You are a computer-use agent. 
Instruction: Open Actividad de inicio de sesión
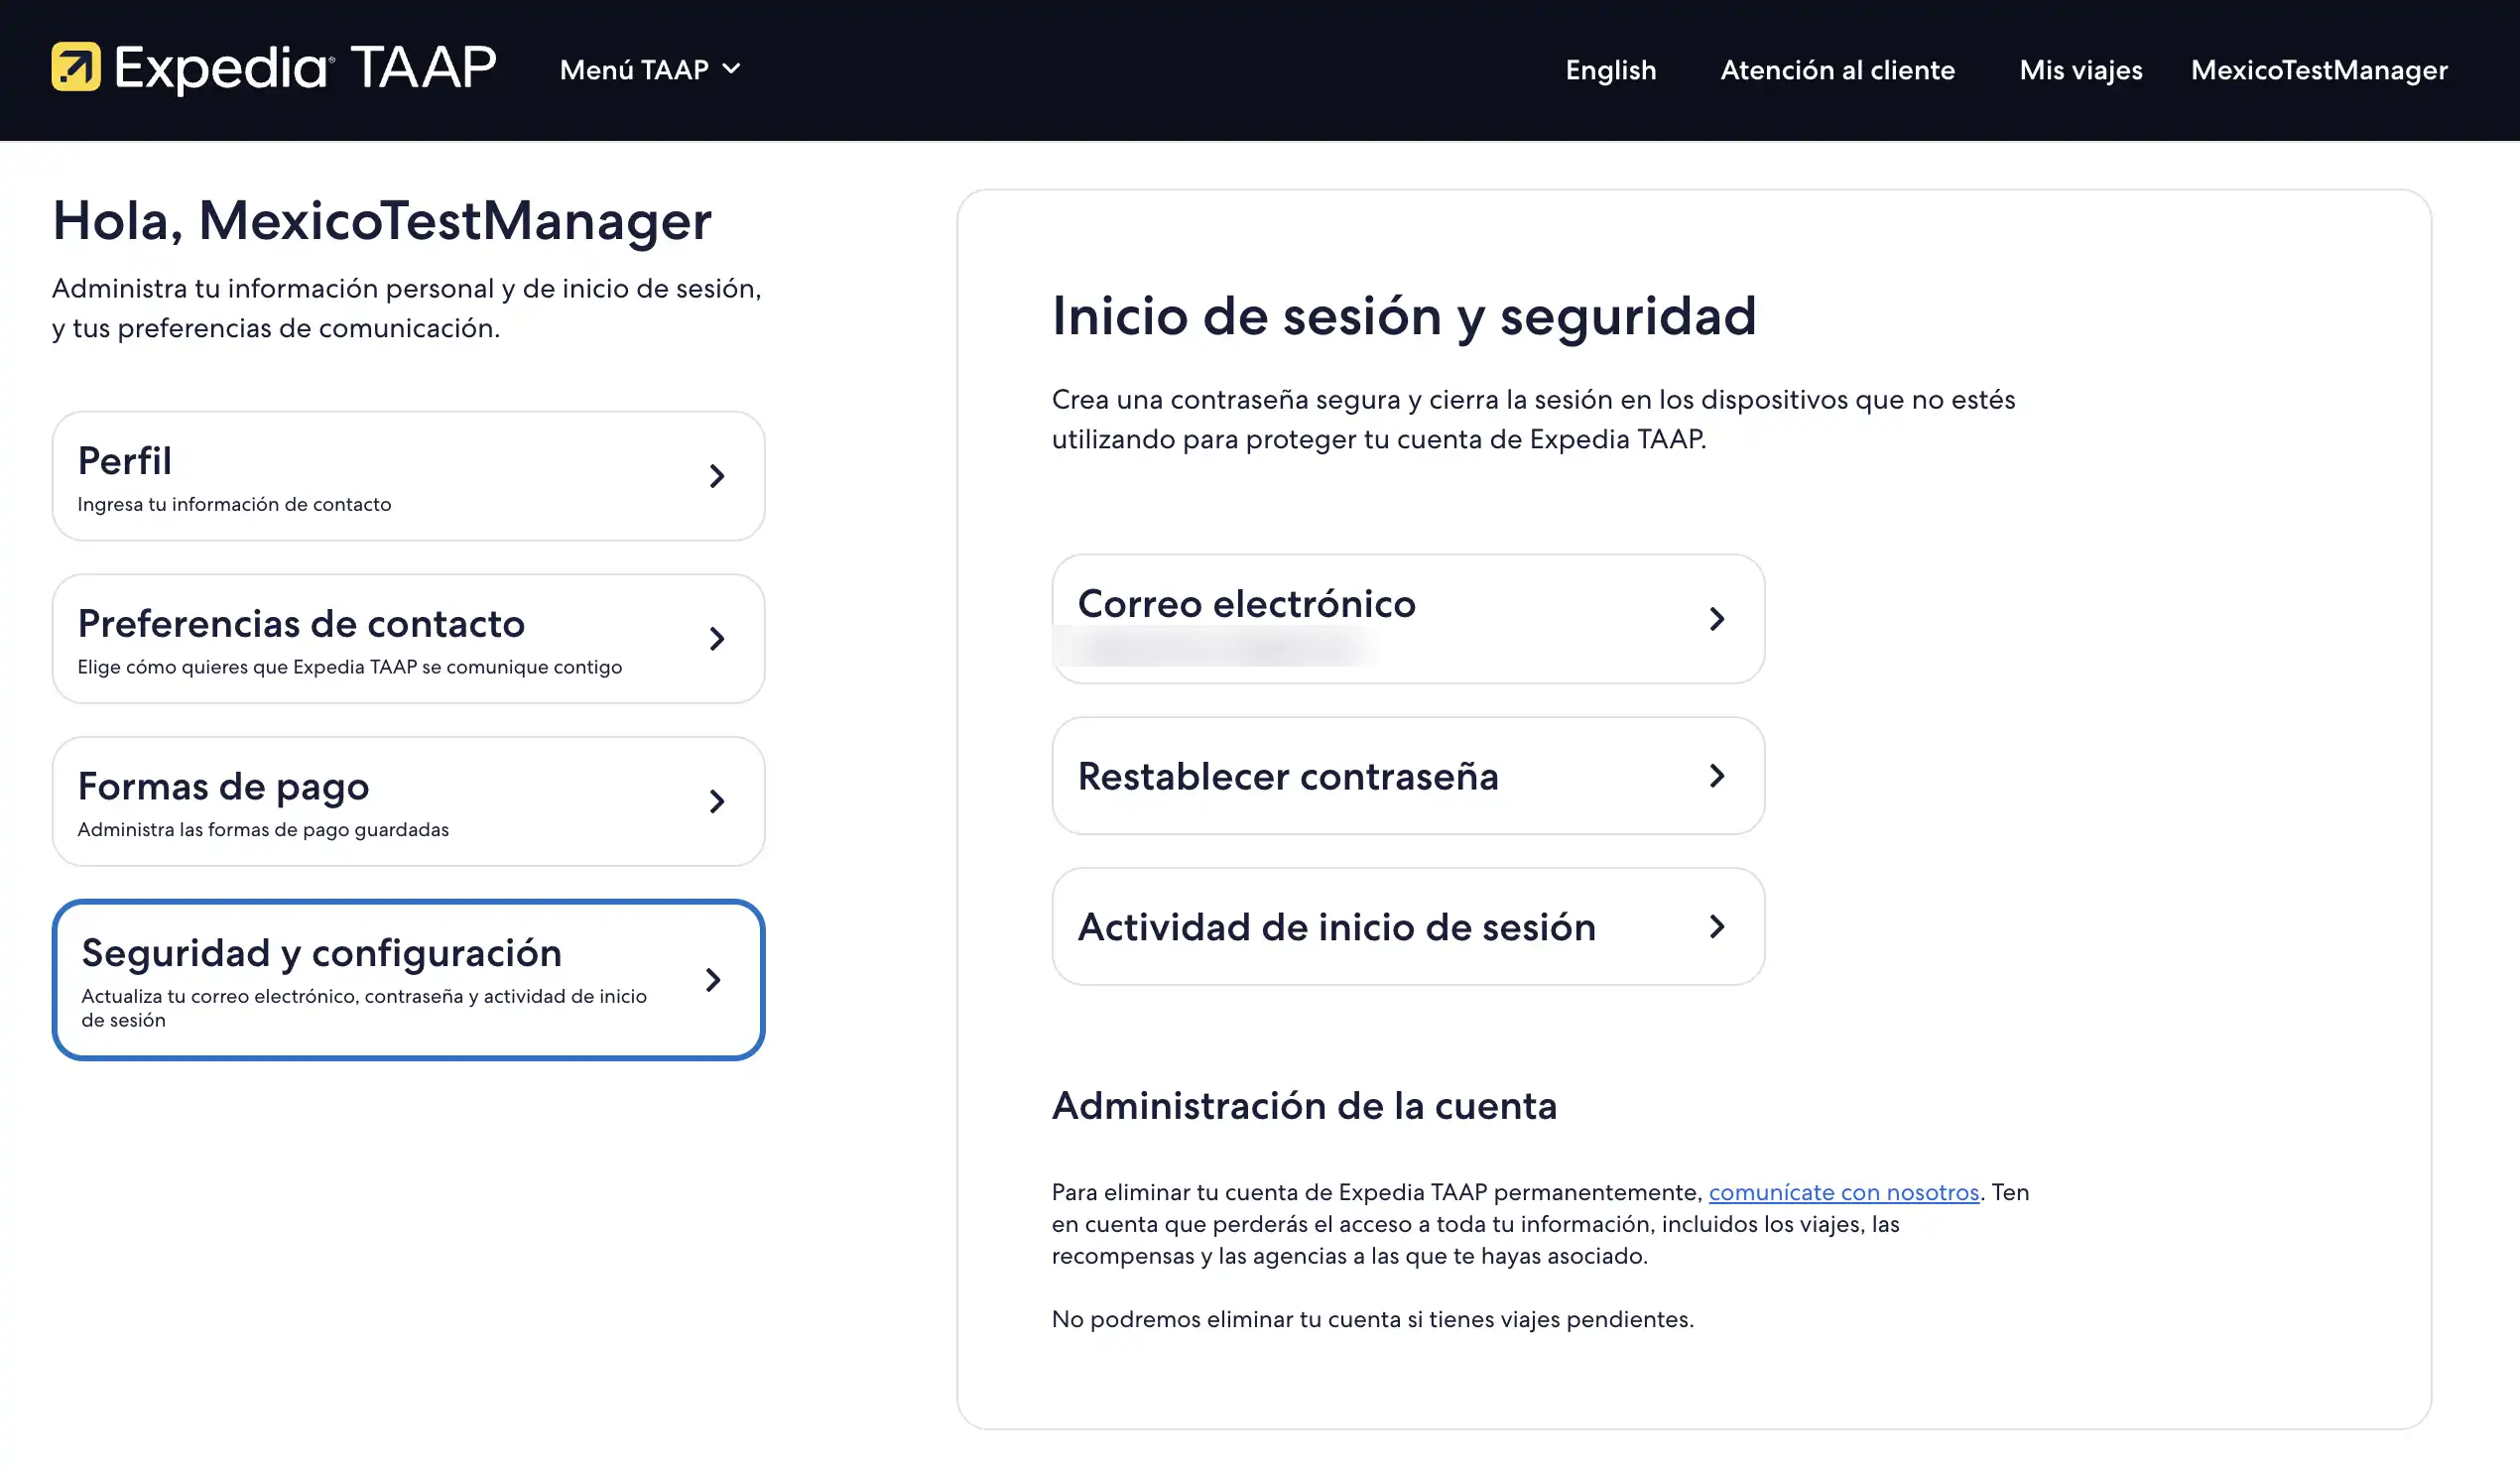pyautogui.click(x=1408, y=927)
